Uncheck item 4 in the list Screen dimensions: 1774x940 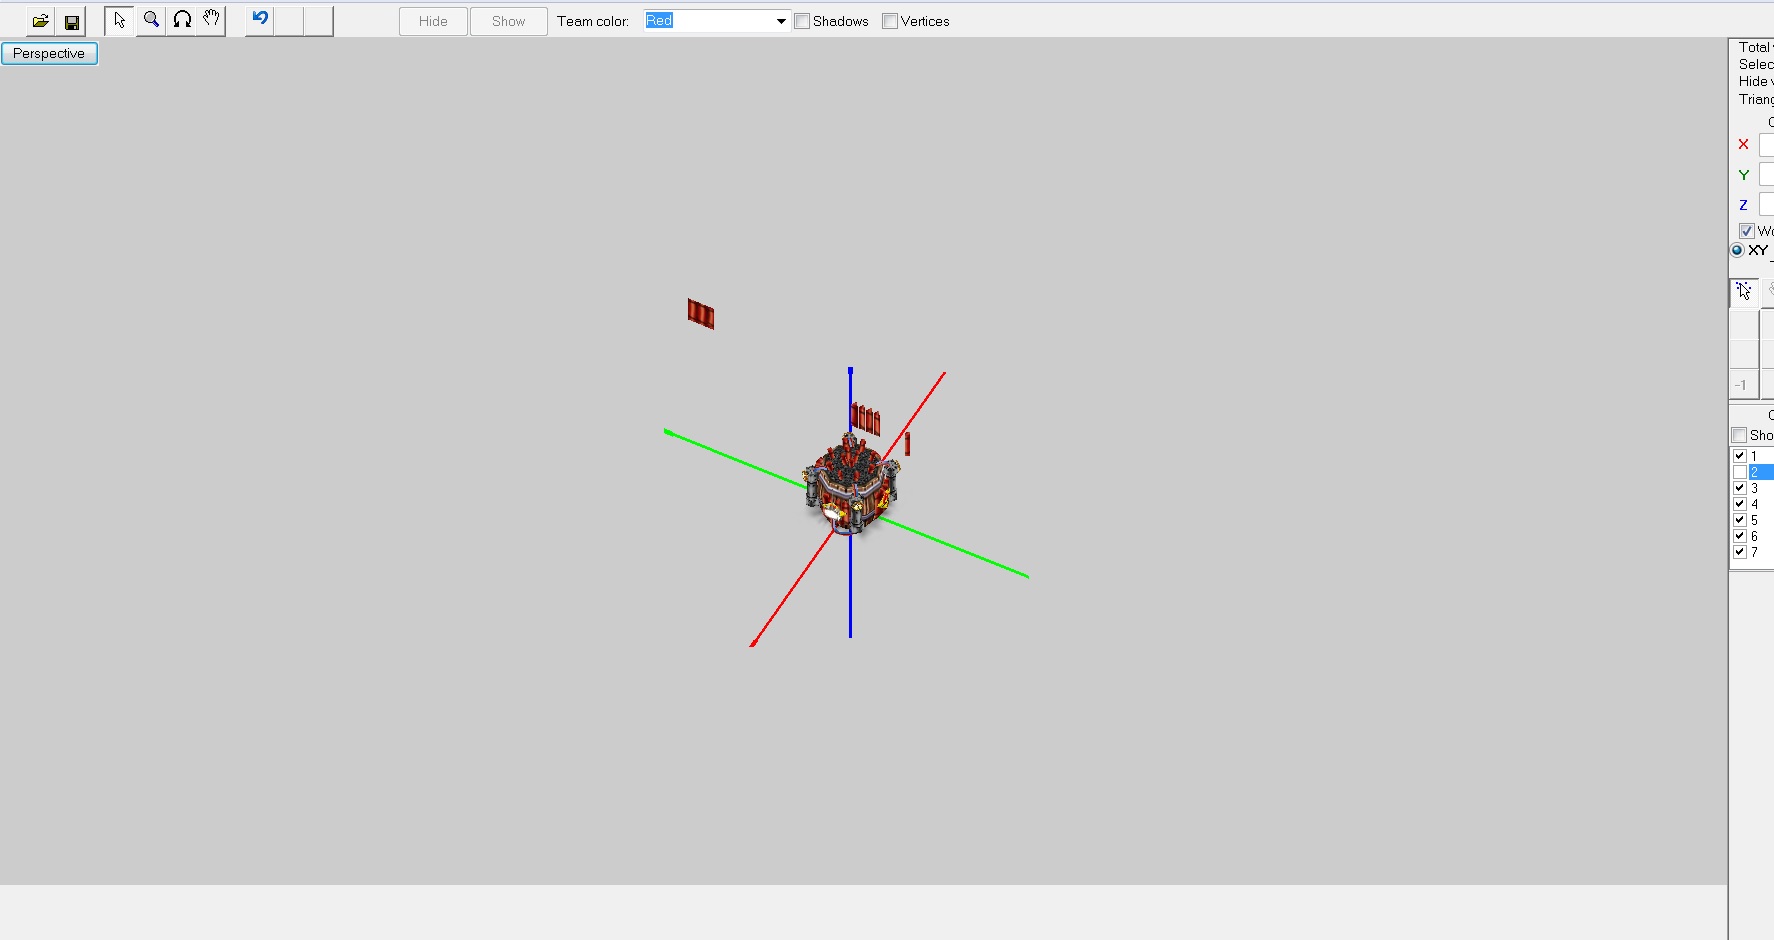[1740, 504]
